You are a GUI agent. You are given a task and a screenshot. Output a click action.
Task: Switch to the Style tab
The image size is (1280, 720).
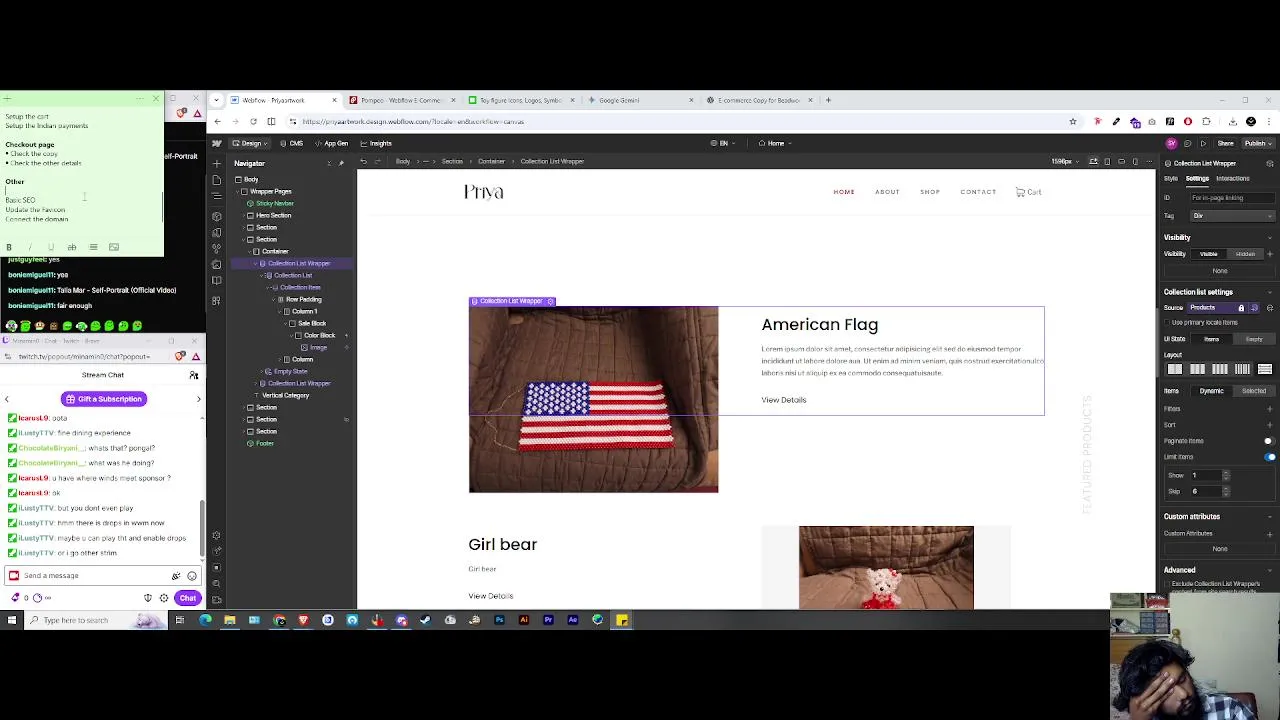1171,178
